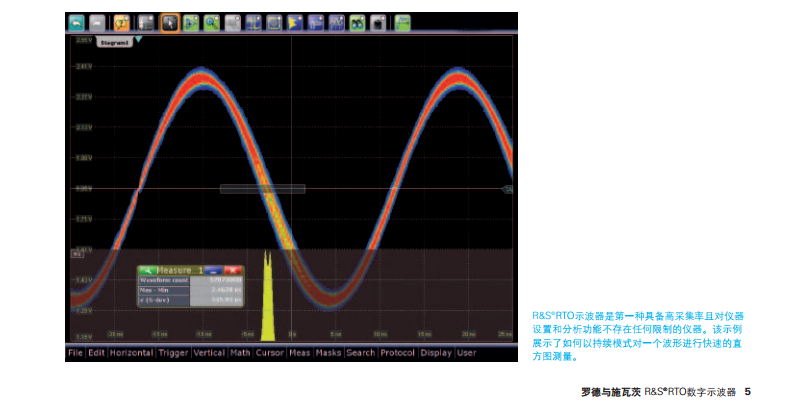Viewport: 785px width, 419px height.
Task: Activate the magnifier zoom tool
Action: pyautogui.click(x=213, y=21)
